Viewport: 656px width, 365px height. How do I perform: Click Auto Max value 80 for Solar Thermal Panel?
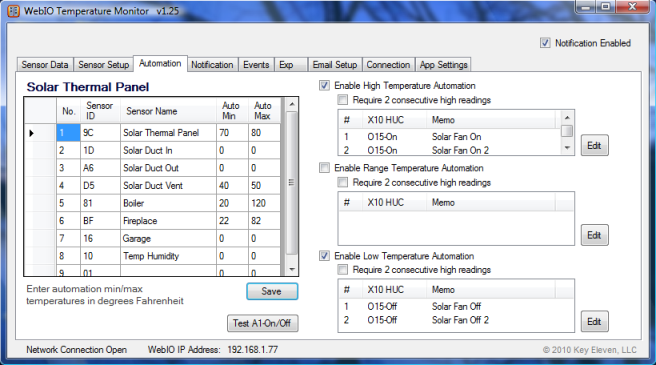tap(264, 133)
